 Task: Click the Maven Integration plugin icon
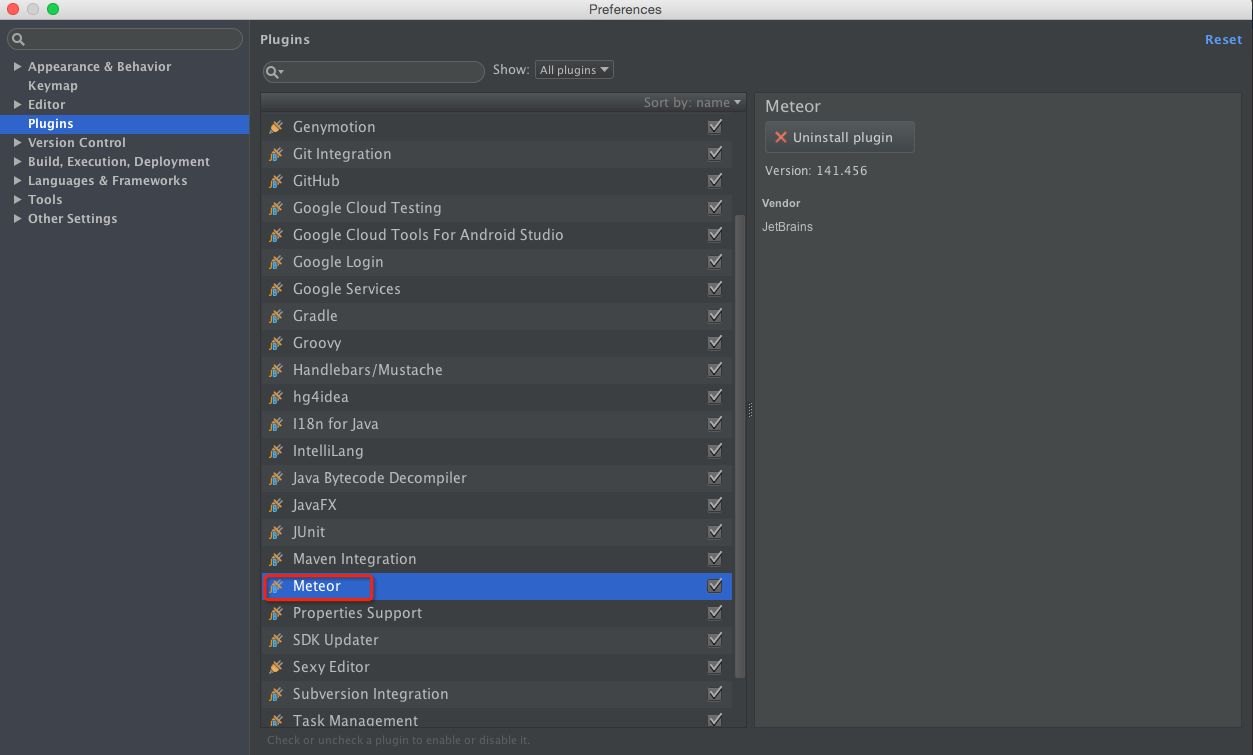pyautogui.click(x=276, y=559)
